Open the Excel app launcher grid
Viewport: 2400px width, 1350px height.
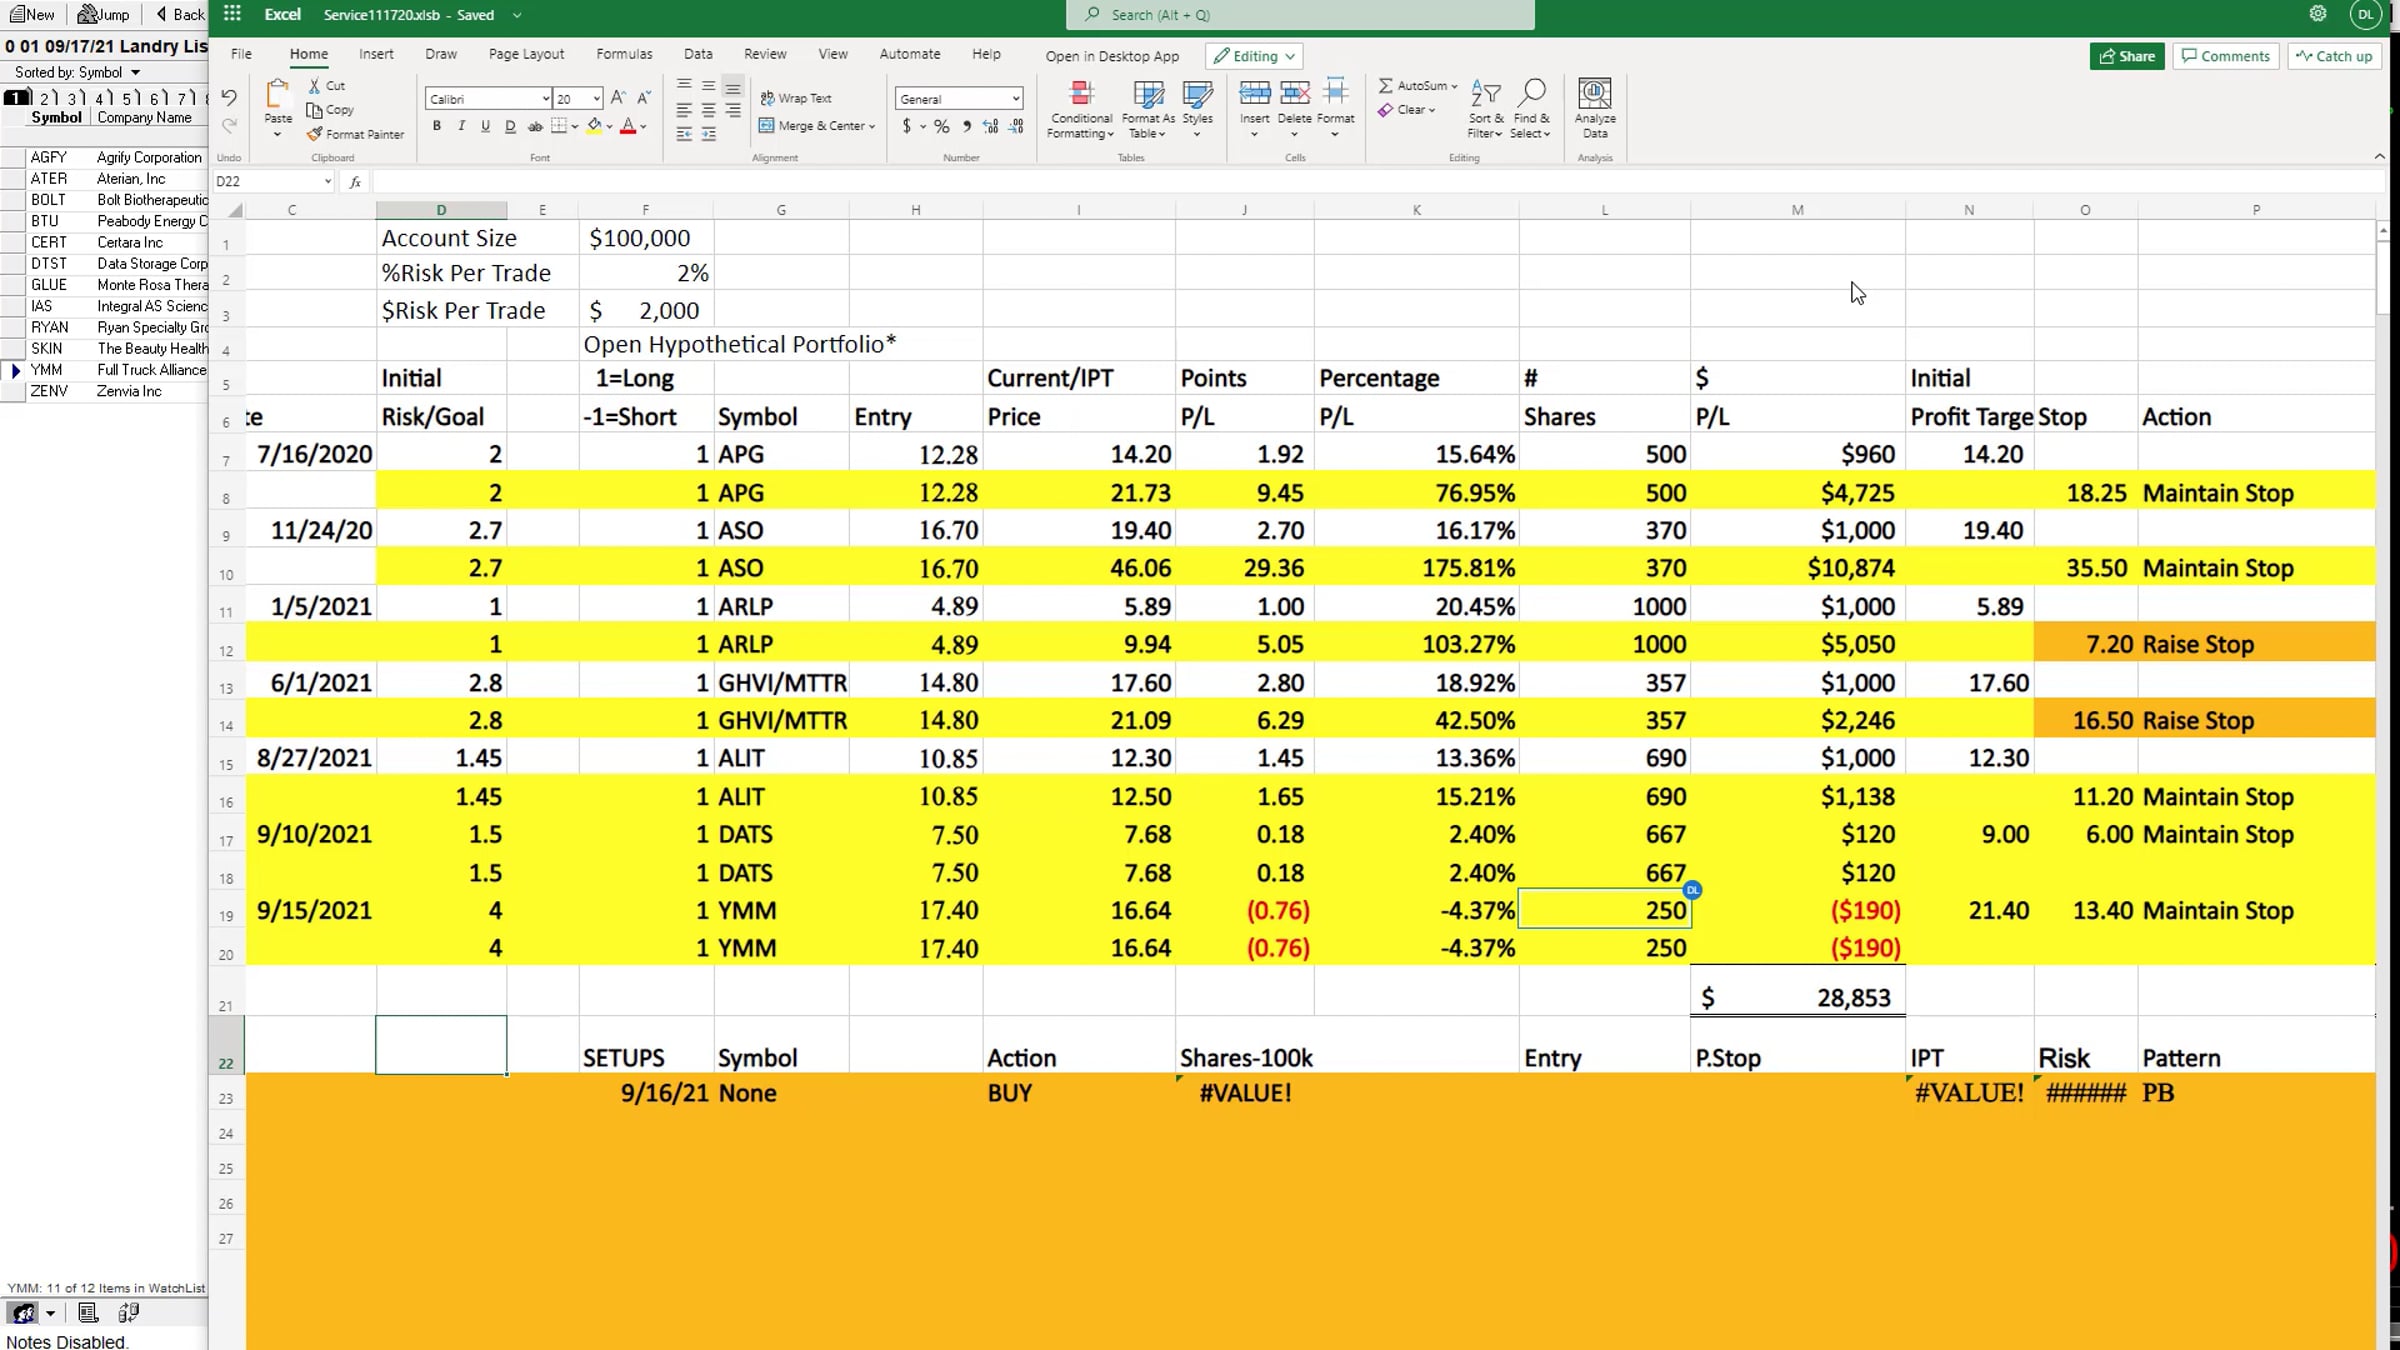(x=232, y=14)
